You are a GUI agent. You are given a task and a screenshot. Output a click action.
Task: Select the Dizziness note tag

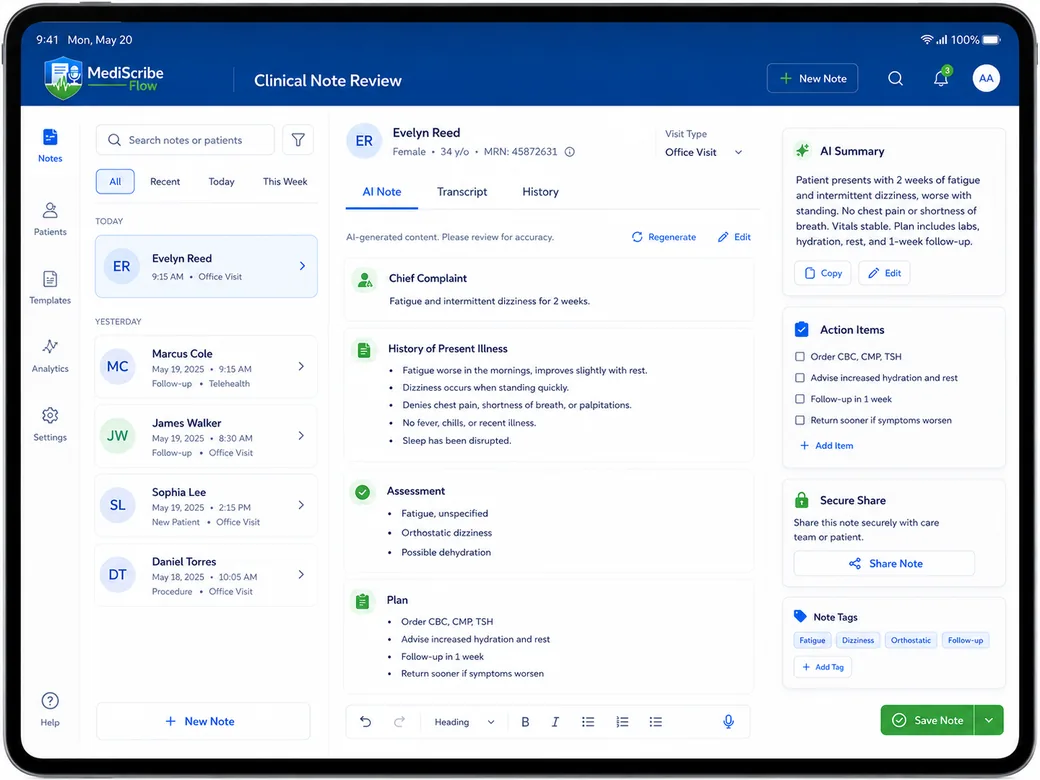pyautogui.click(x=858, y=641)
